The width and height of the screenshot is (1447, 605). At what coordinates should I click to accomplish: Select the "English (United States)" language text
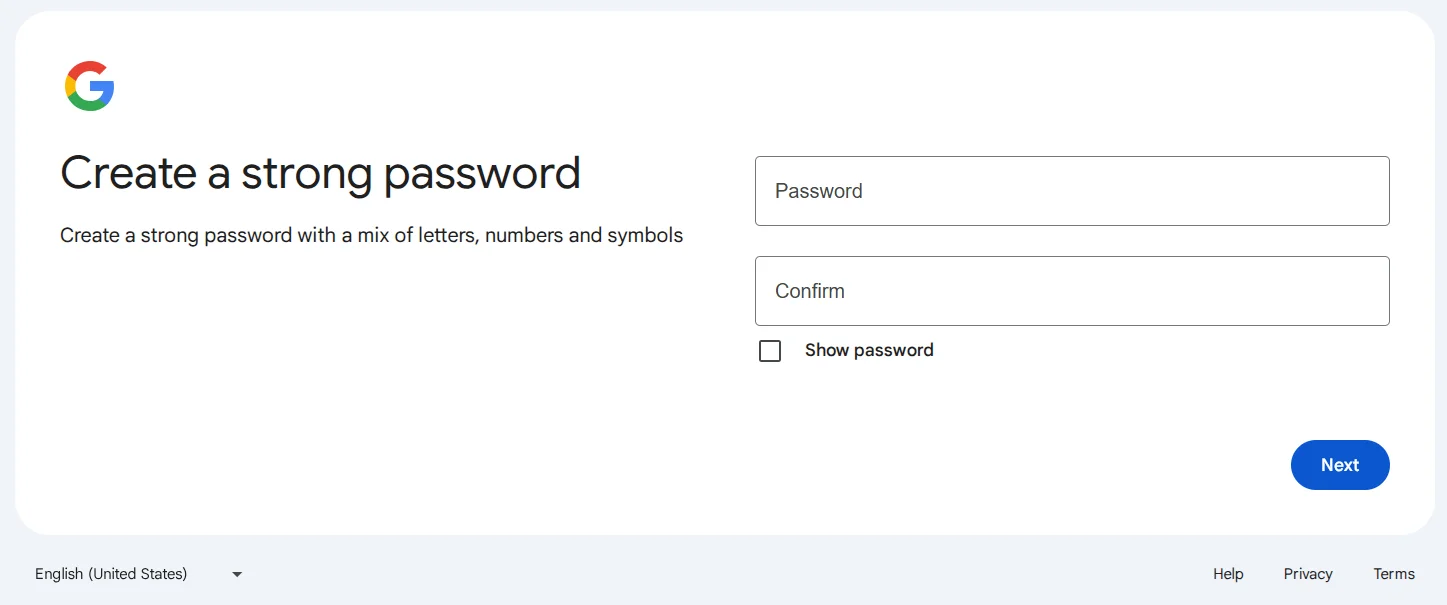click(111, 574)
